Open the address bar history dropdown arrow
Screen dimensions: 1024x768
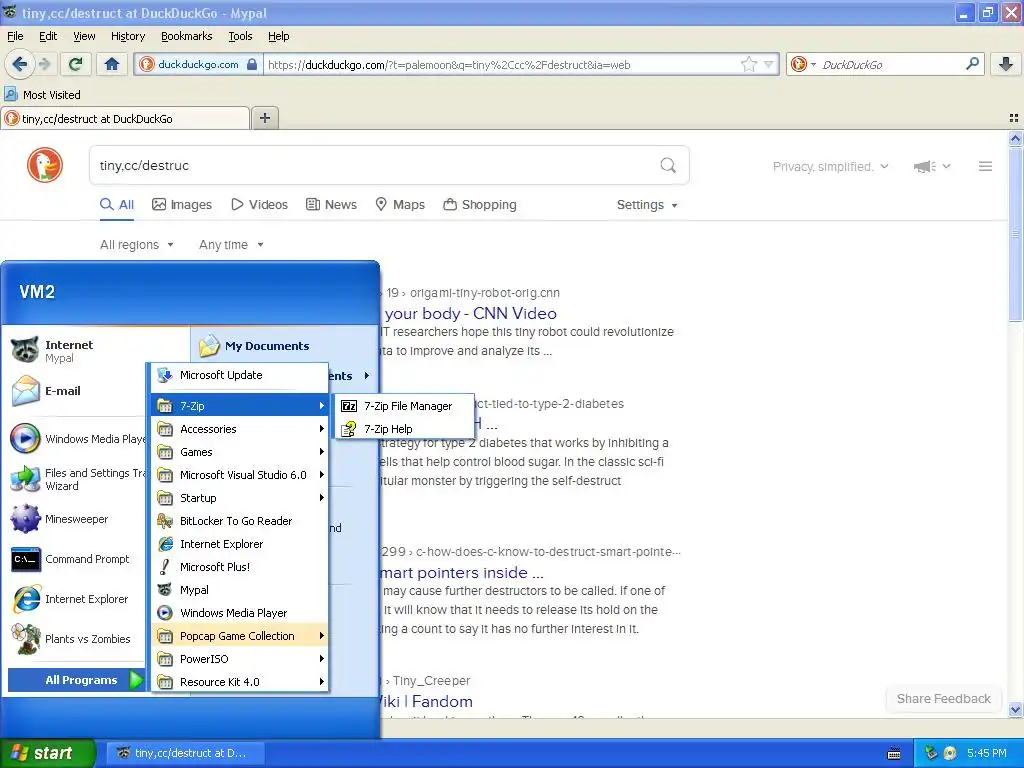[x=769, y=64]
